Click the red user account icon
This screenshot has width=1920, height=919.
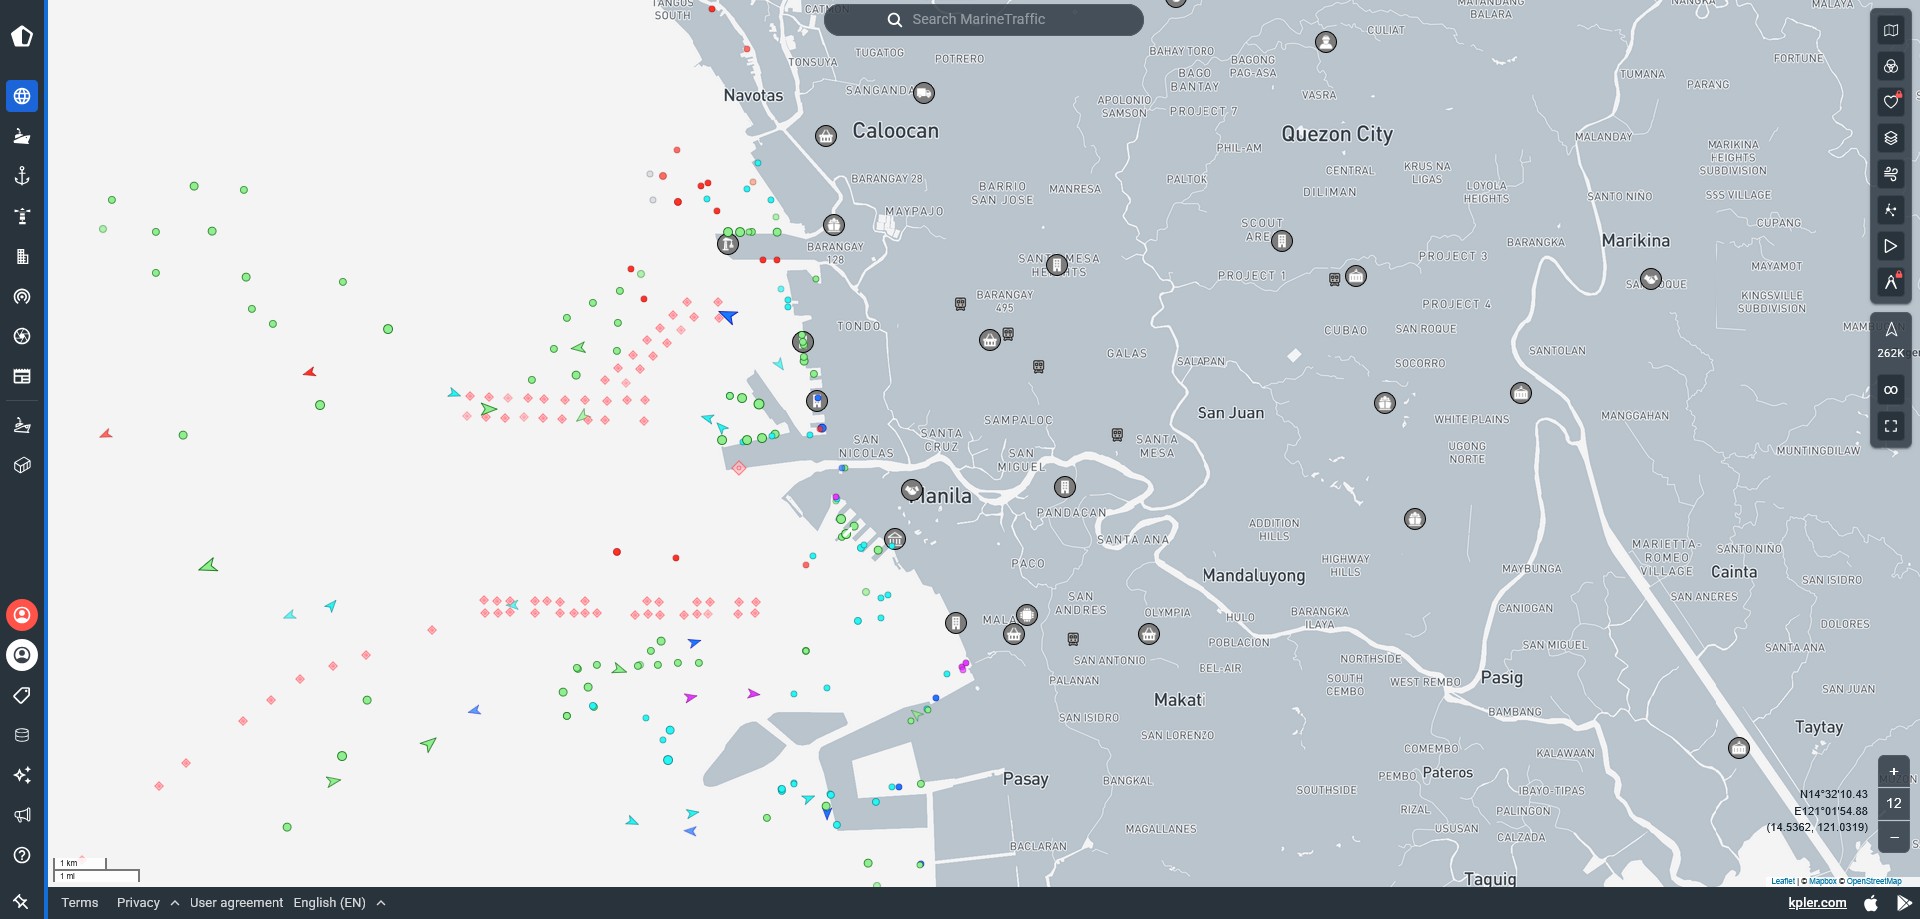(22, 615)
